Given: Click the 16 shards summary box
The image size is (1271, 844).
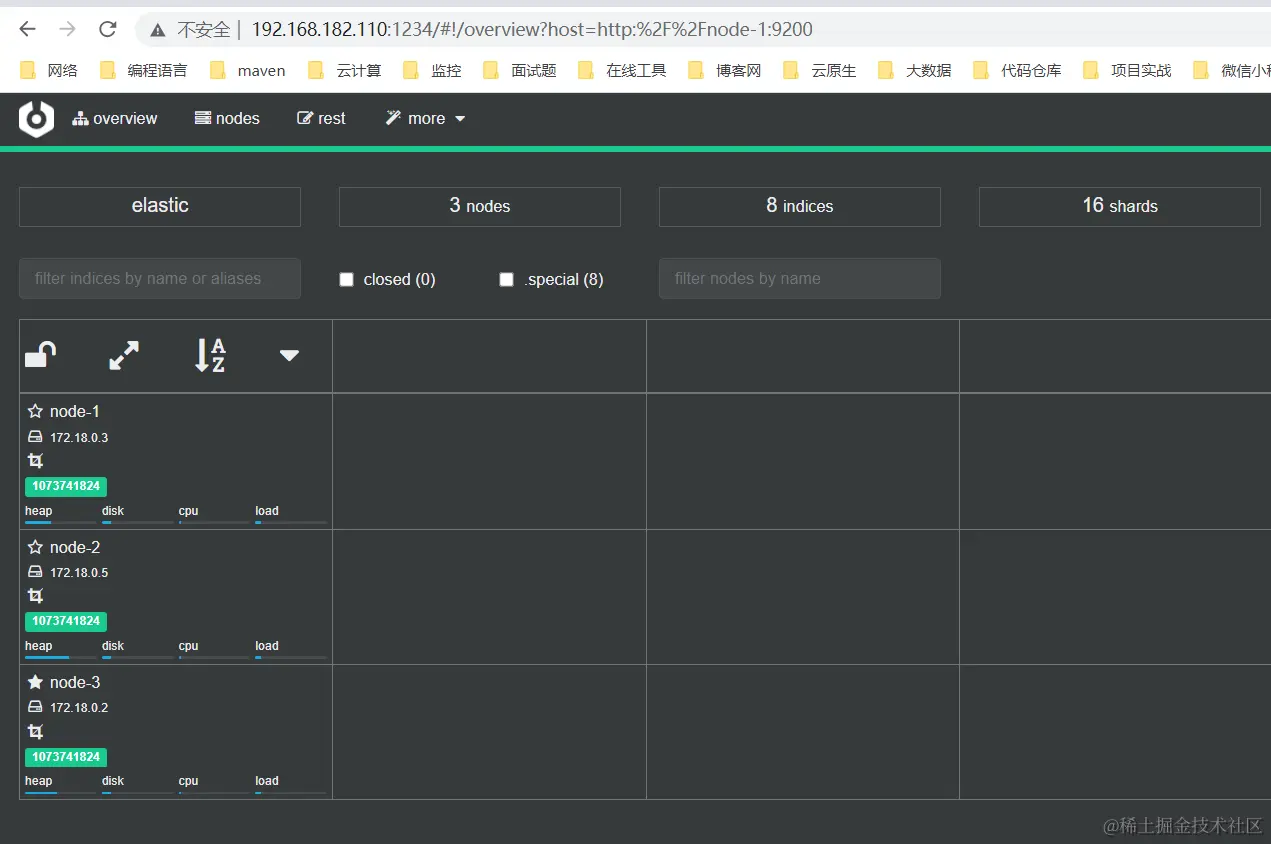Looking at the screenshot, I should (1120, 206).
